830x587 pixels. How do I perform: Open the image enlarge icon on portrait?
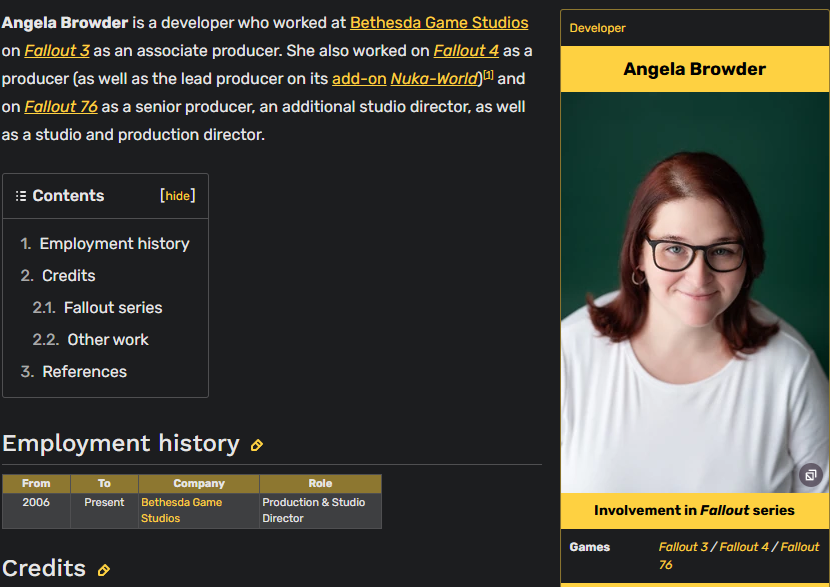pyautogui.click(x=810, y=475)
